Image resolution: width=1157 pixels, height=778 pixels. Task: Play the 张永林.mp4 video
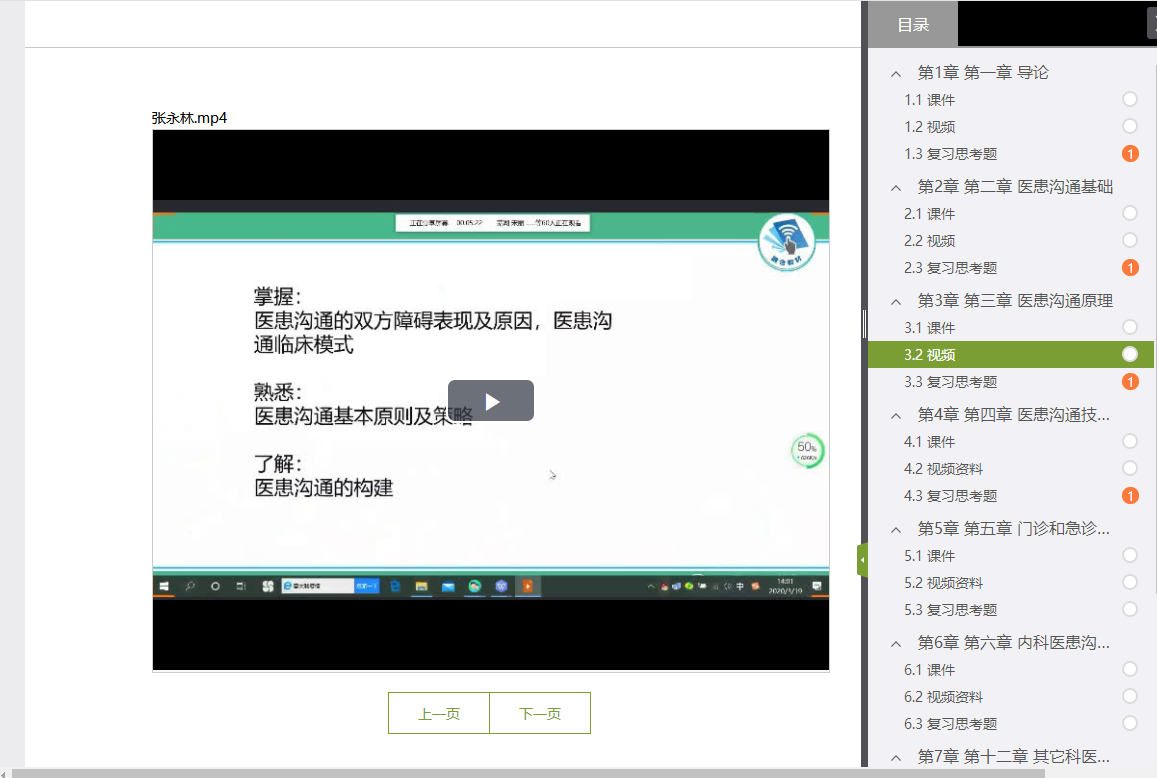point(491,401)
